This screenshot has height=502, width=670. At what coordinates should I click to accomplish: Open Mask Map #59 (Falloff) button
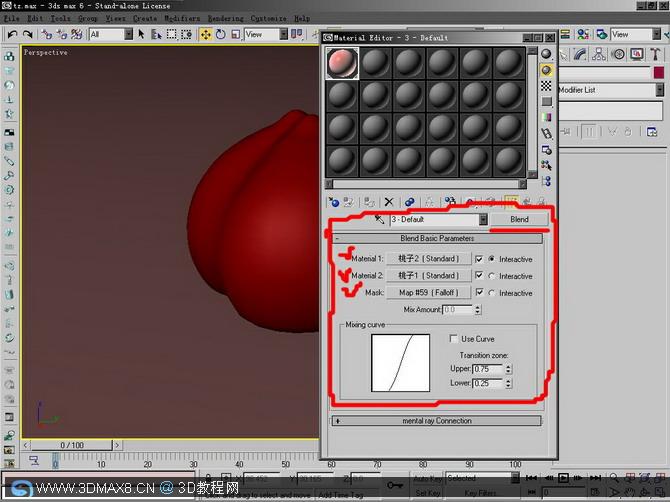click(x=429, y=293)
